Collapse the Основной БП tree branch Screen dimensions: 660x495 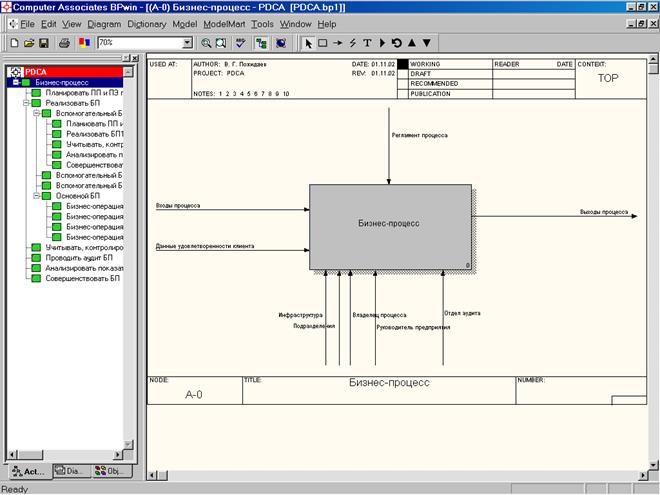(x=35, y=195)
